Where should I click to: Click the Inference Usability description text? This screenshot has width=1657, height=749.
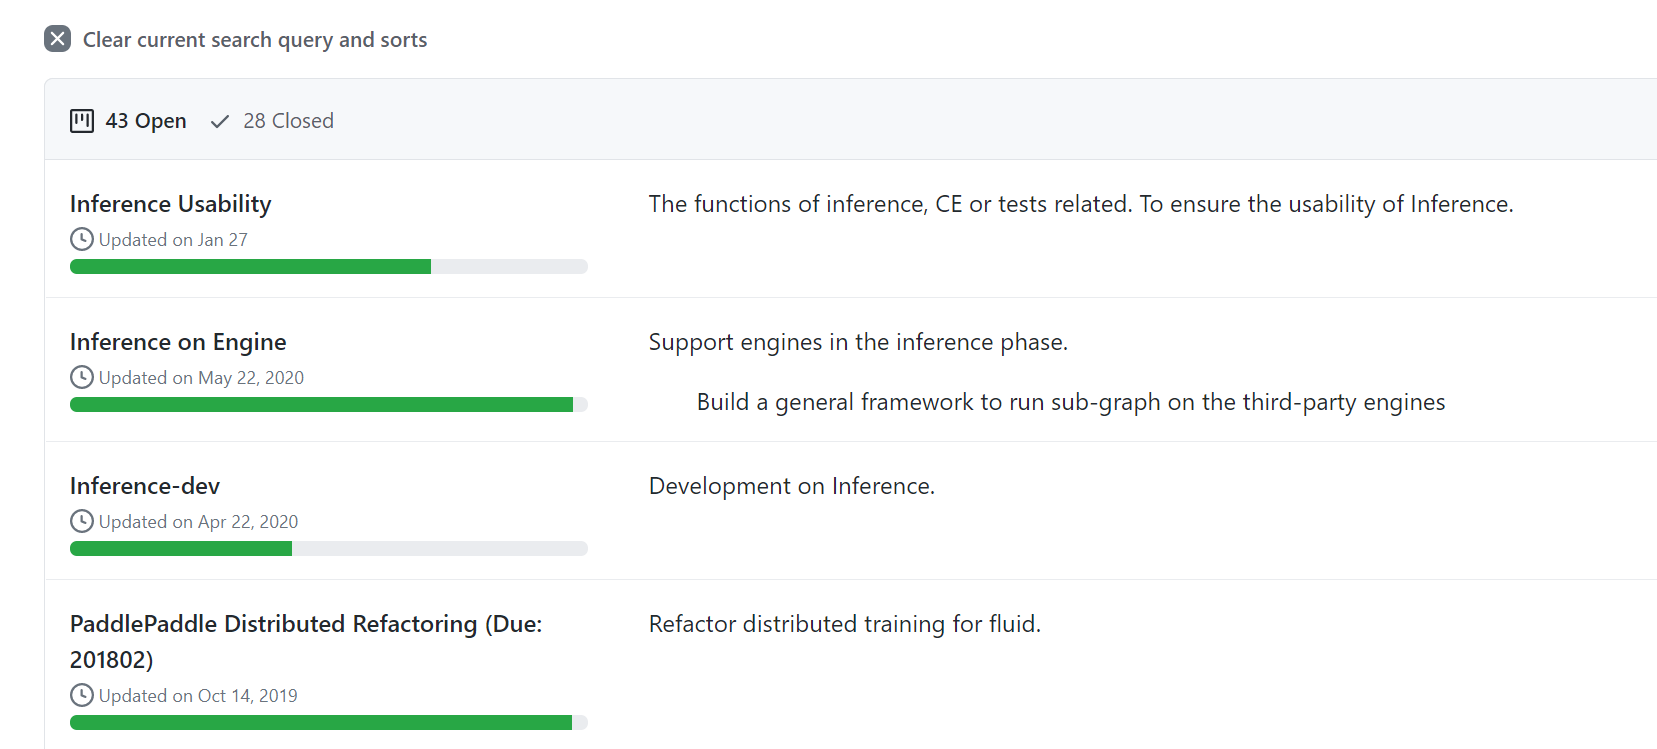[1081, 203]
